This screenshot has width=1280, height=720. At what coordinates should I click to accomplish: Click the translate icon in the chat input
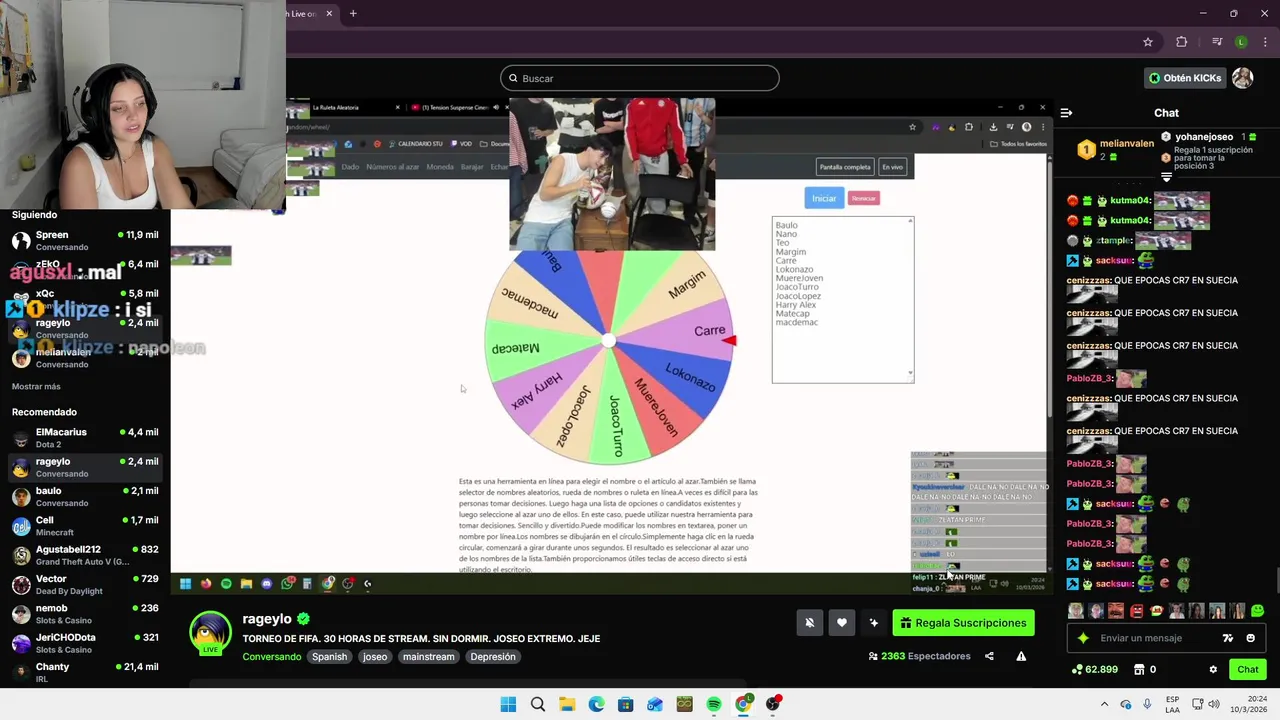point(1228,638)
